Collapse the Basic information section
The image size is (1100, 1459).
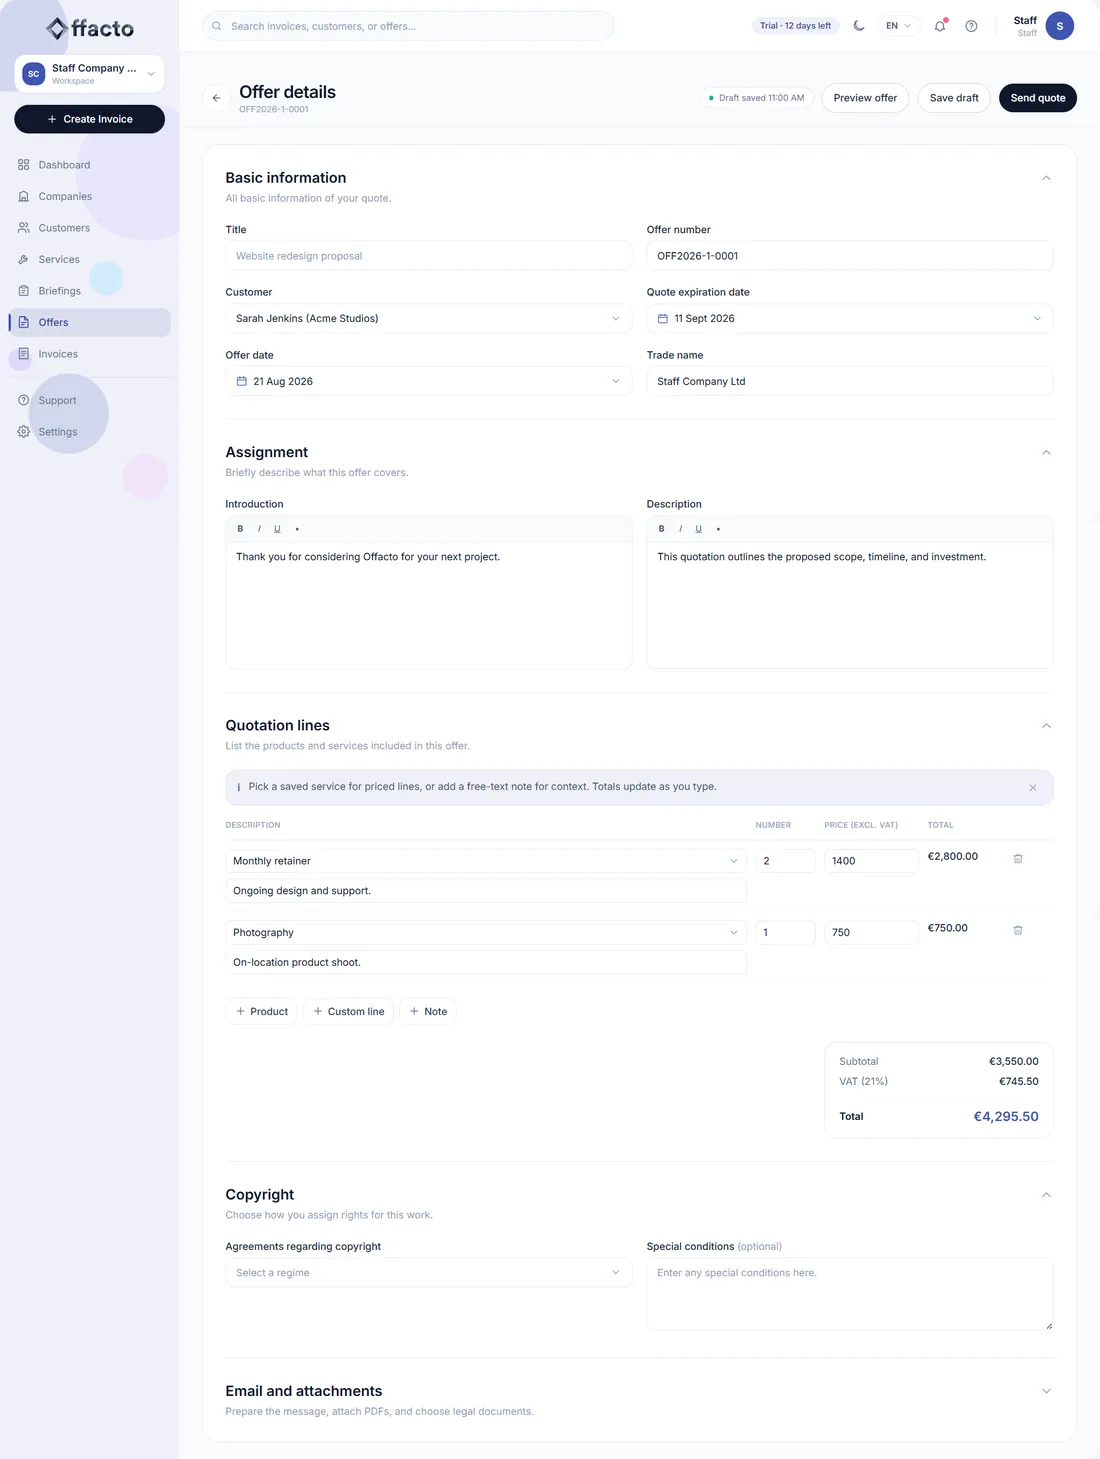tap(1046, 178)
